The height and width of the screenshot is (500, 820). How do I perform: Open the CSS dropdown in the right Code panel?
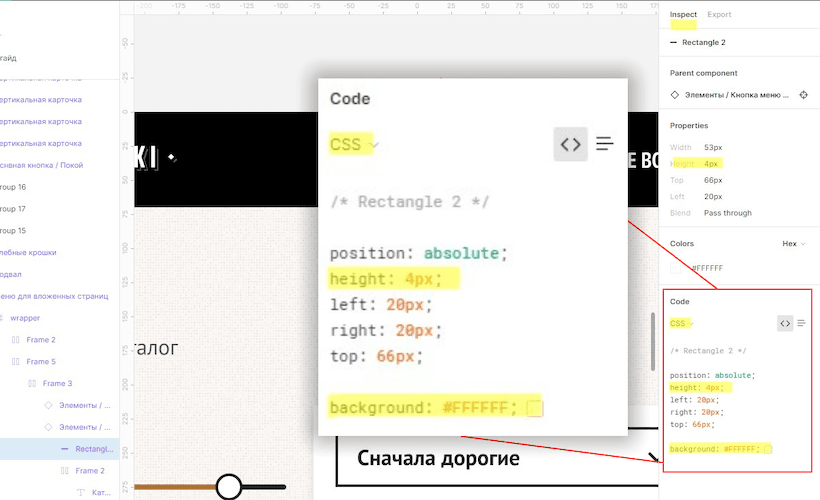point(681,324)
